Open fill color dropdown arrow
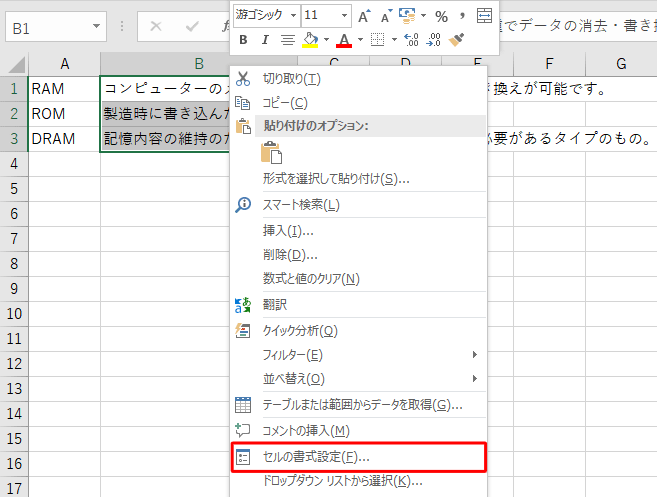The image size is (657, 497). [x=326, y=40]
